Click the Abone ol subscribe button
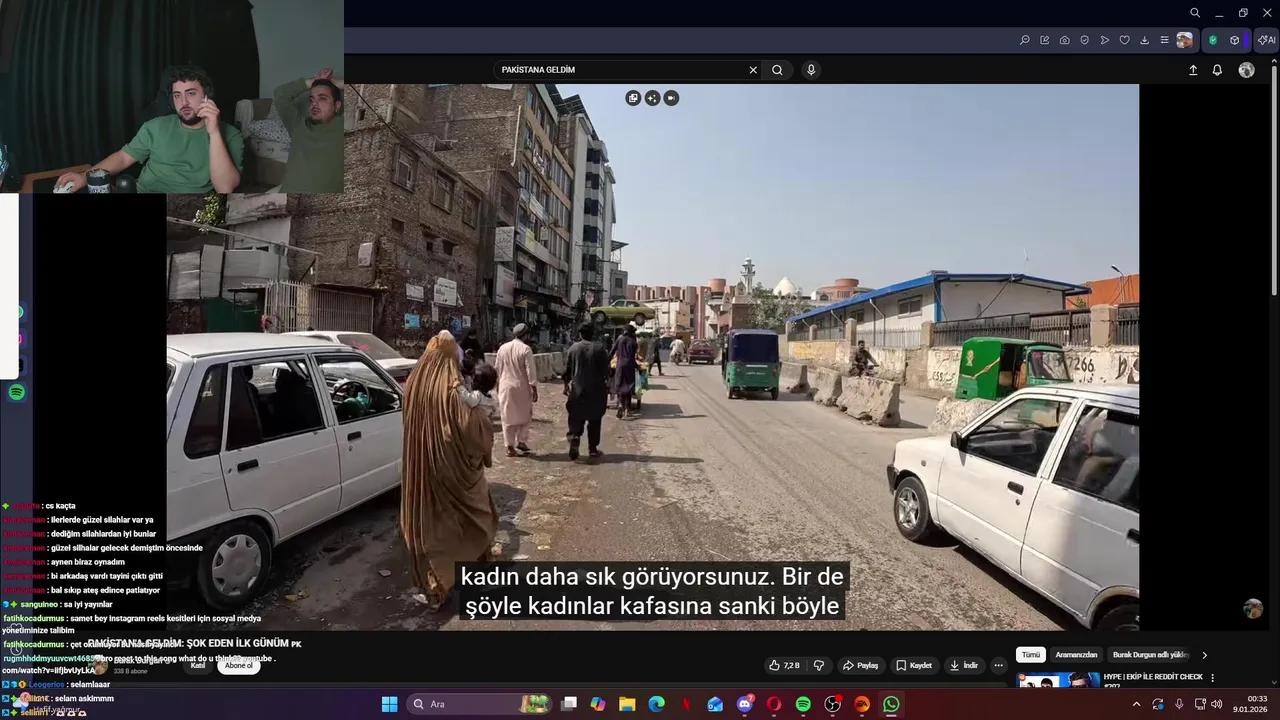 (x=238, y=665)
